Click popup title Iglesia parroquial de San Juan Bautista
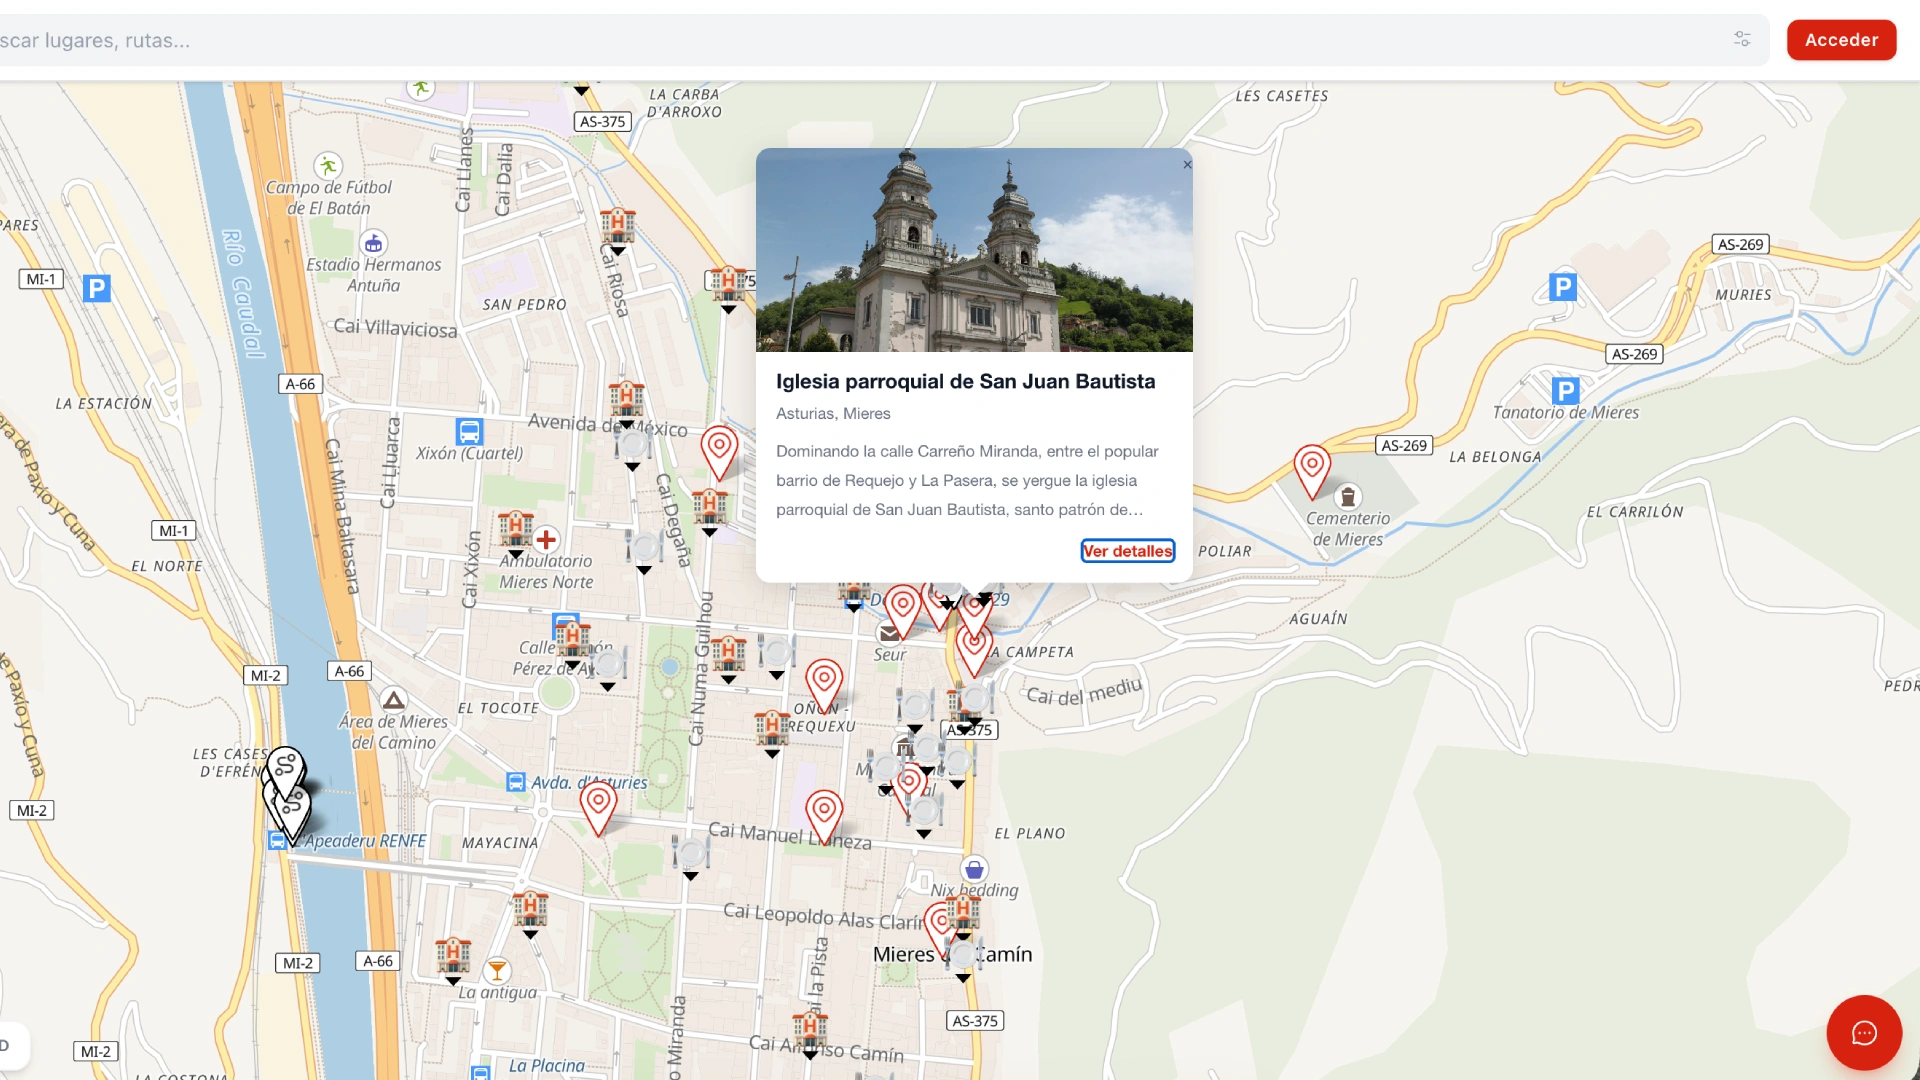 click(965, 381)
